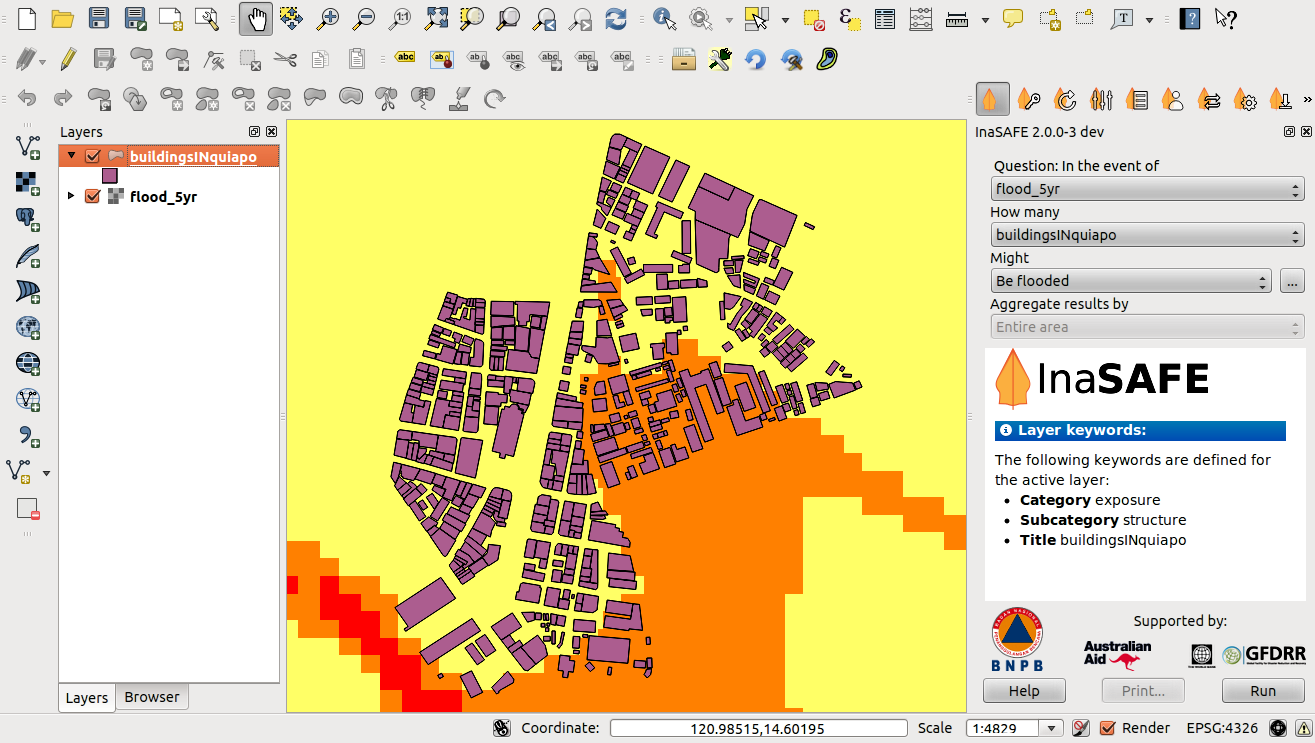Open the Be flooded function dropdown
This screenshot has width=1315, height=743.
click(1130, 281)
